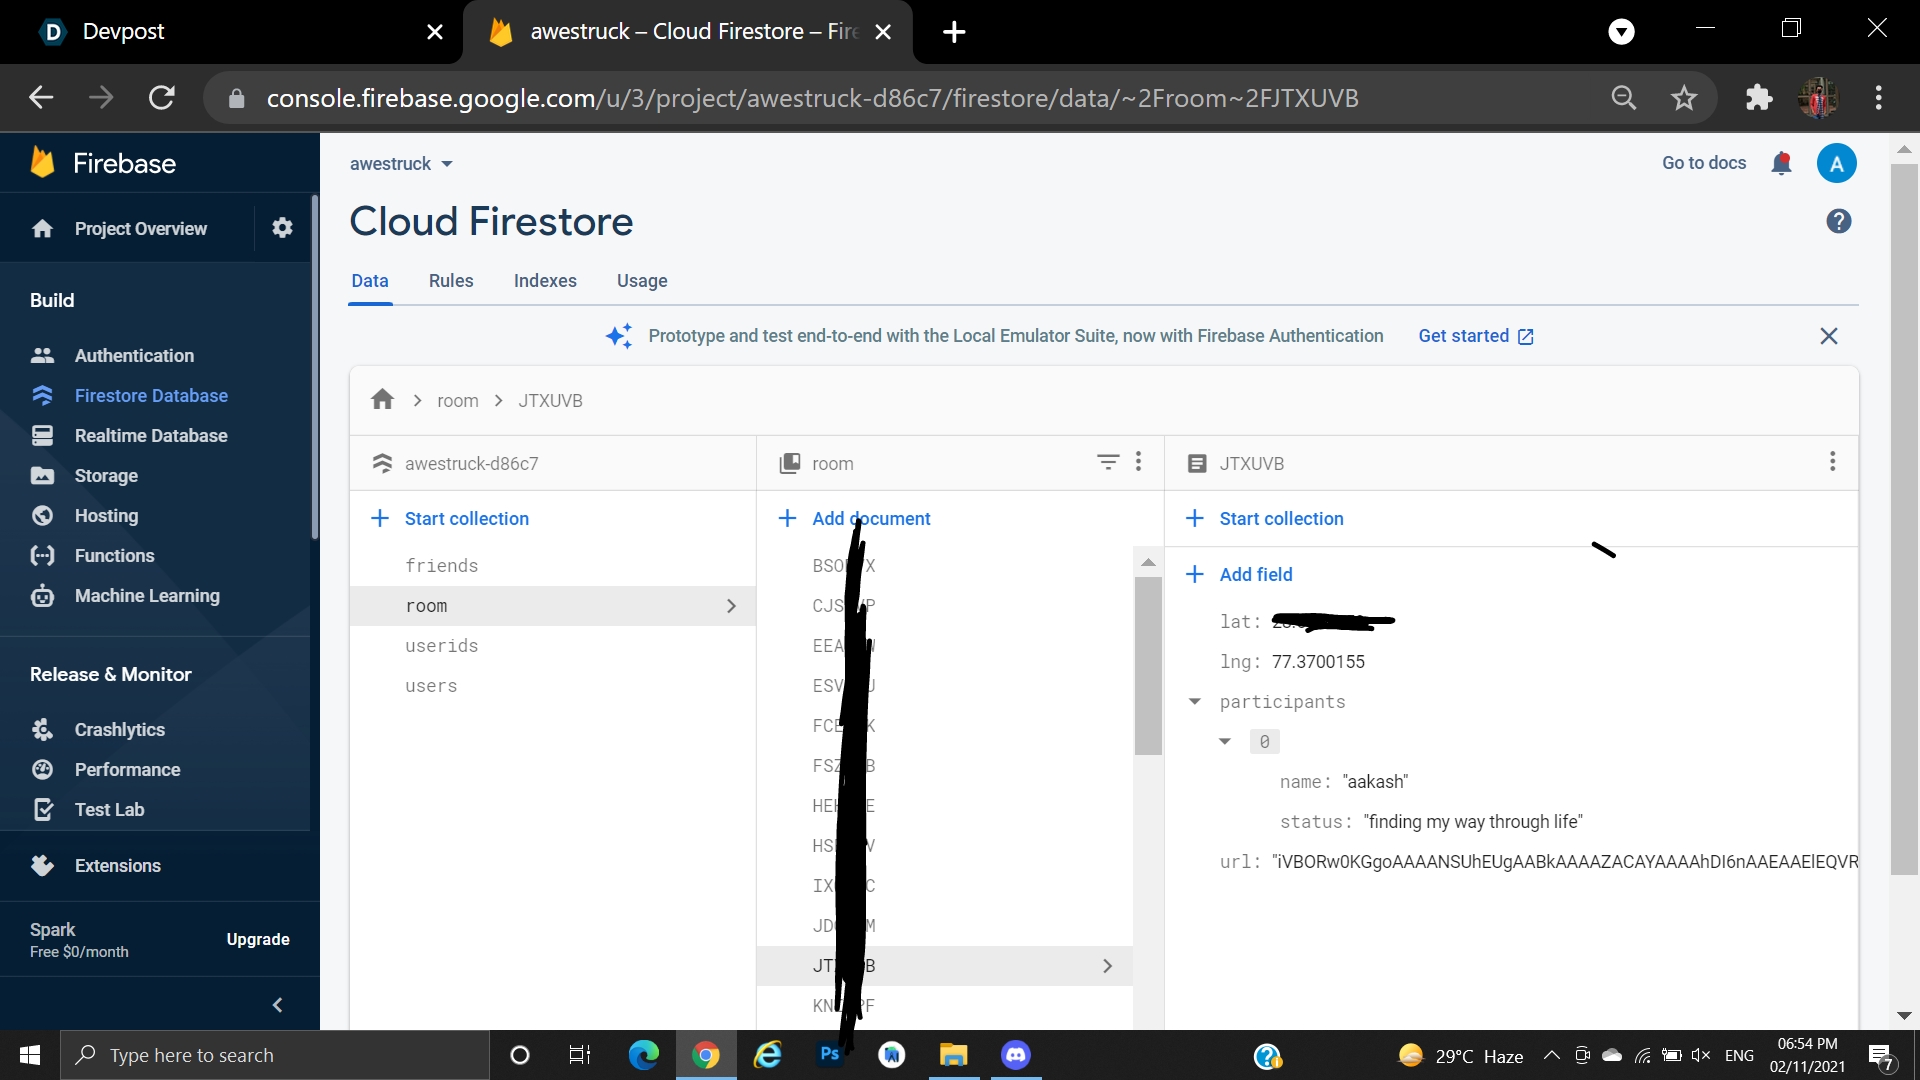
Task: Open three-dot menu for room collection
Action: point(1138,462)
